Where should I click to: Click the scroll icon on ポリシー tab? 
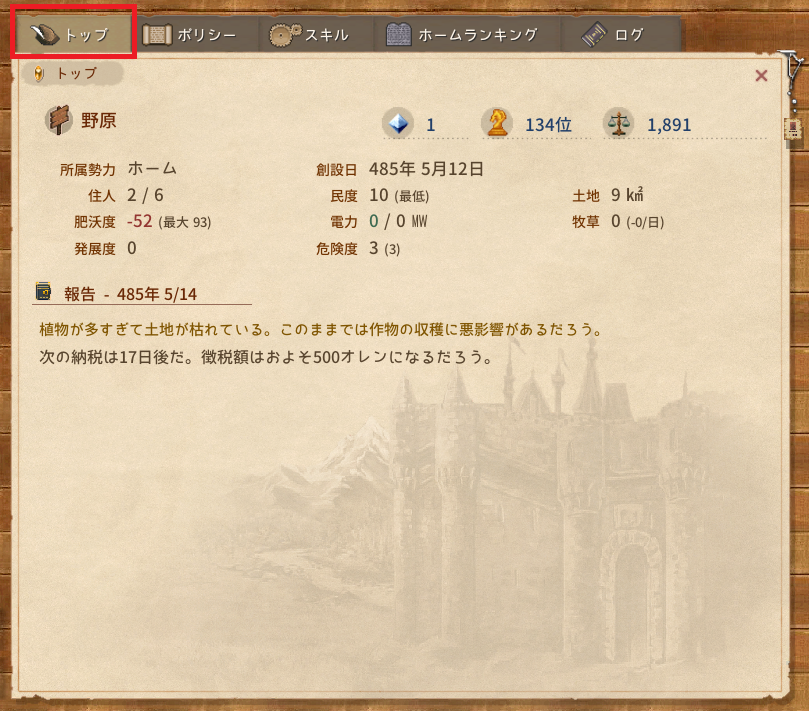[x=157, y=35]
